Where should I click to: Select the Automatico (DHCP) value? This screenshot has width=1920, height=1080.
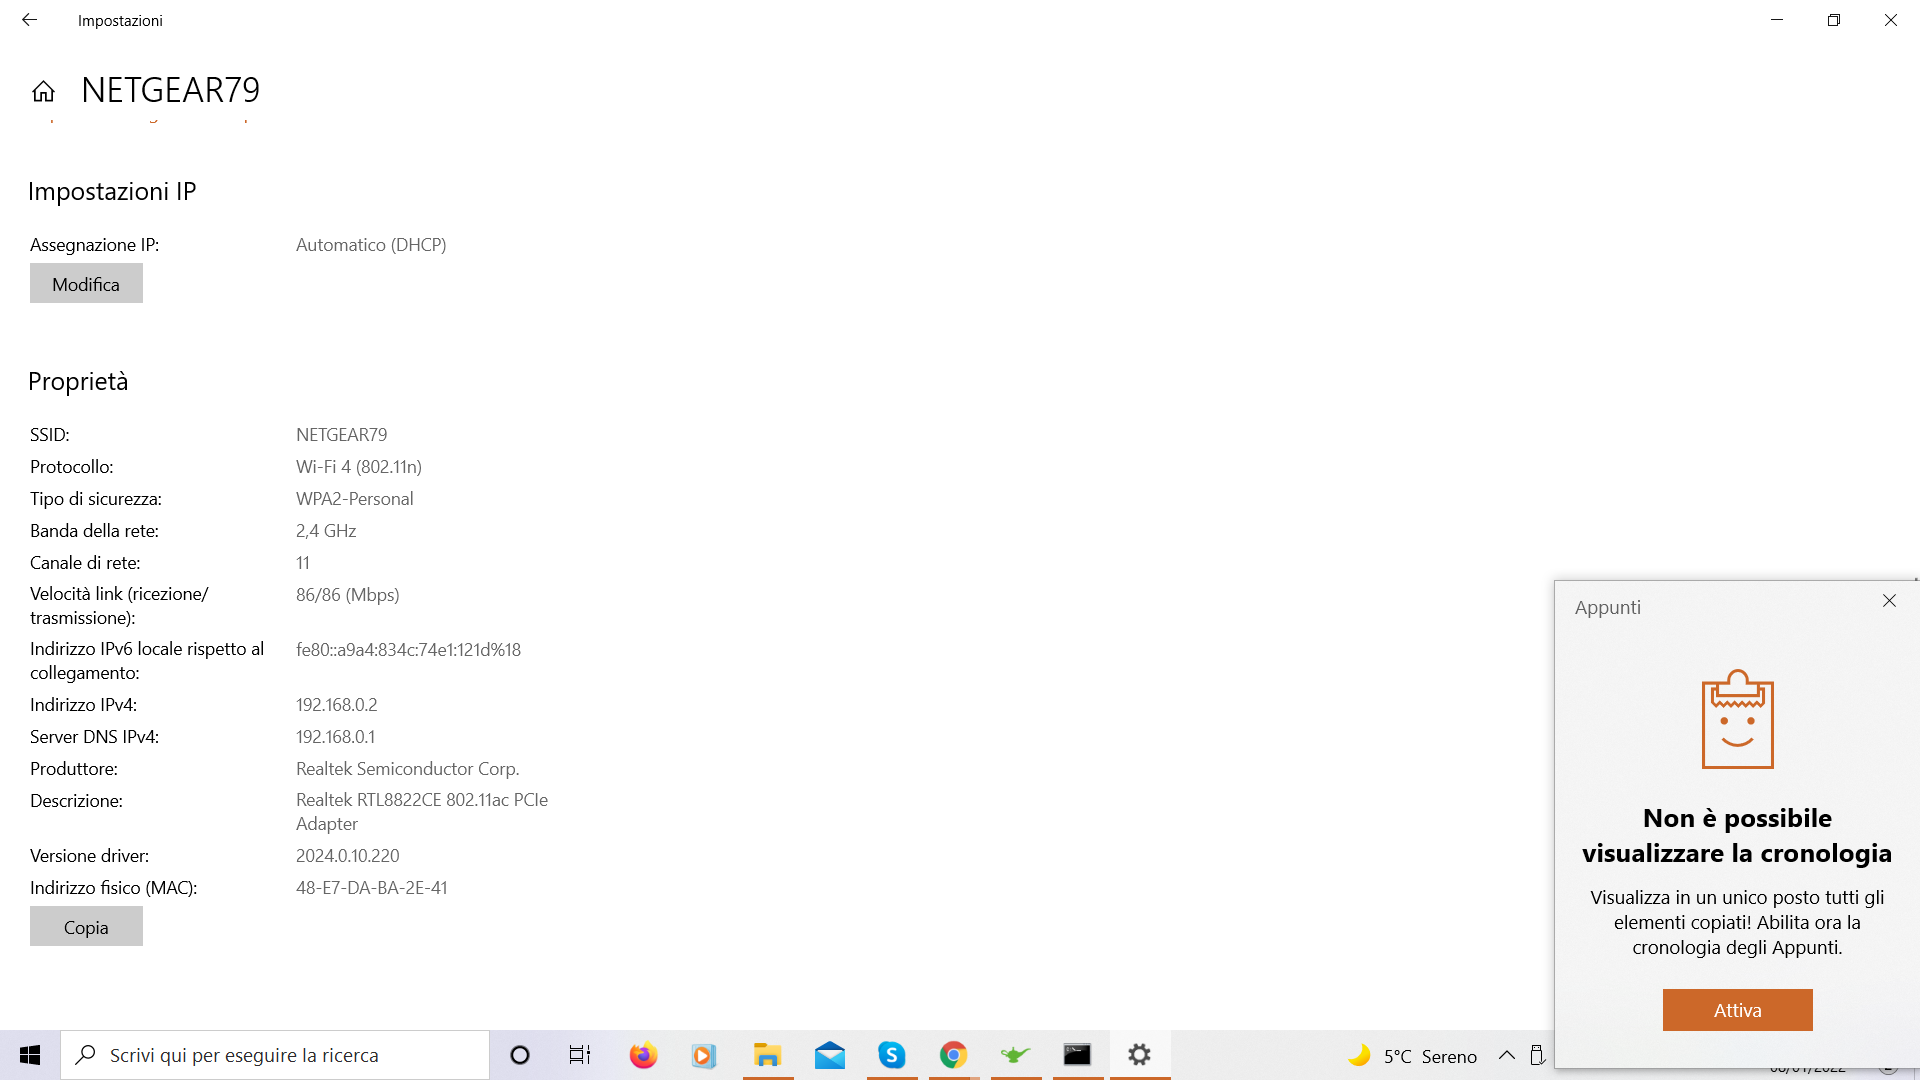pos(371,245)
